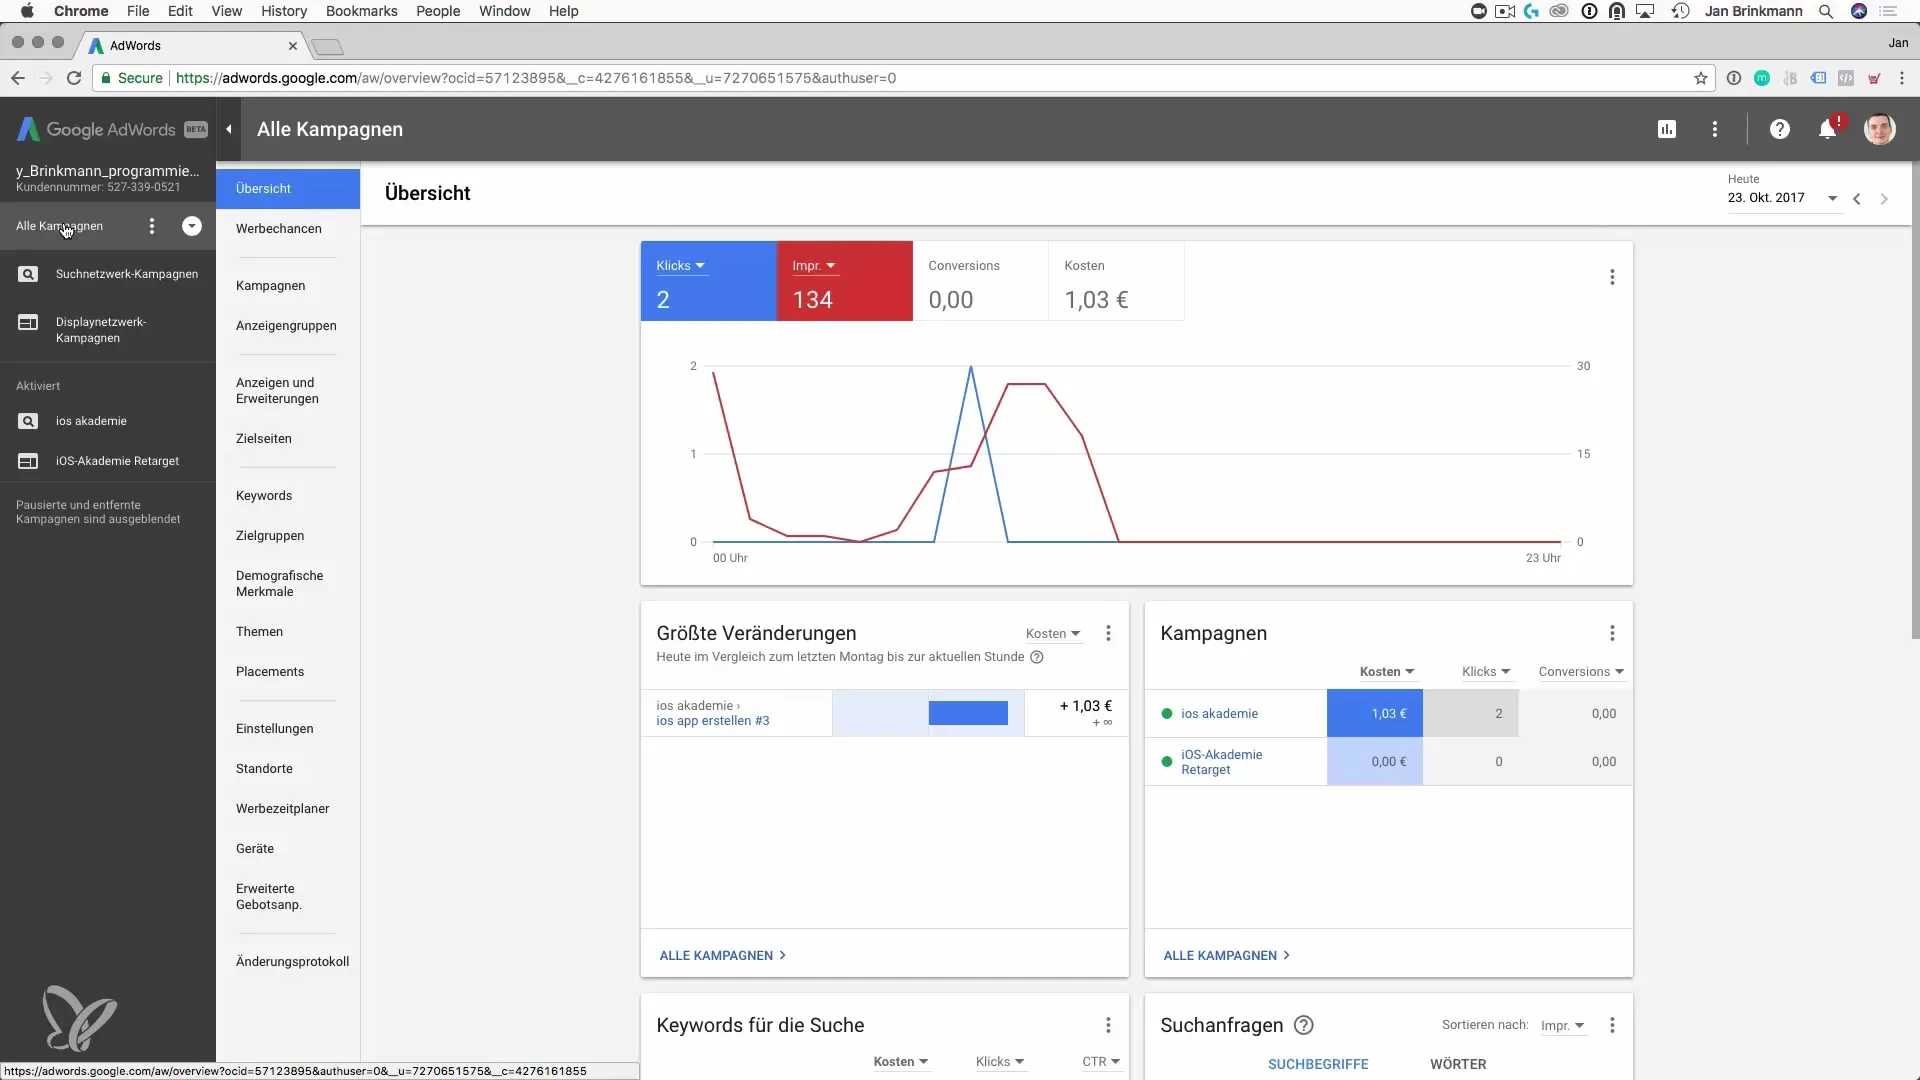Select the Übersicht tab
The height and width of the screenshot is (1080, 1920).
click(x=288, y=189)
